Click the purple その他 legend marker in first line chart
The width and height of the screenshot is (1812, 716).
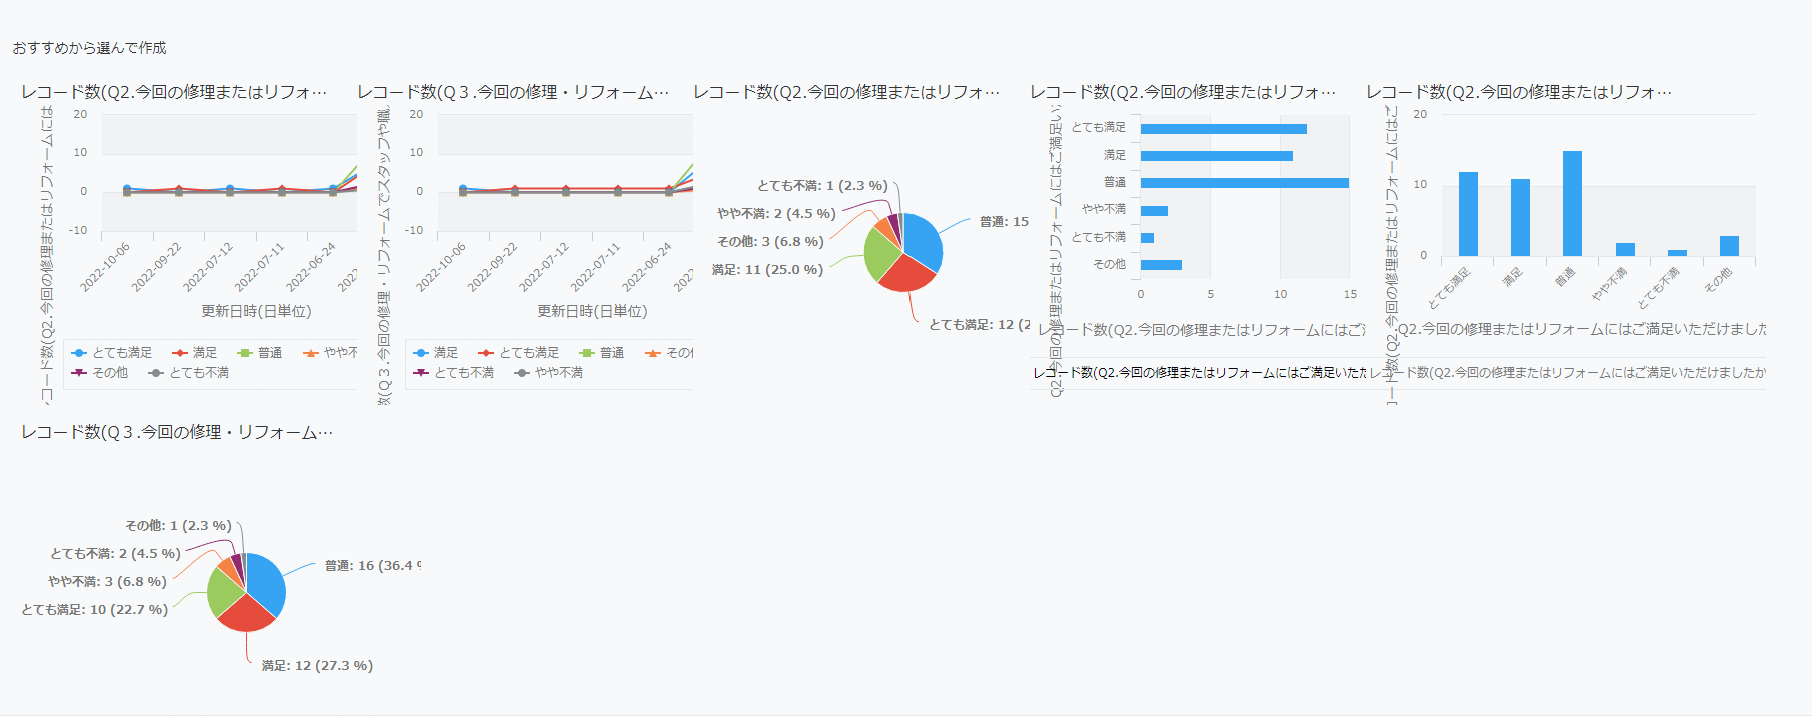pos(80,373)
